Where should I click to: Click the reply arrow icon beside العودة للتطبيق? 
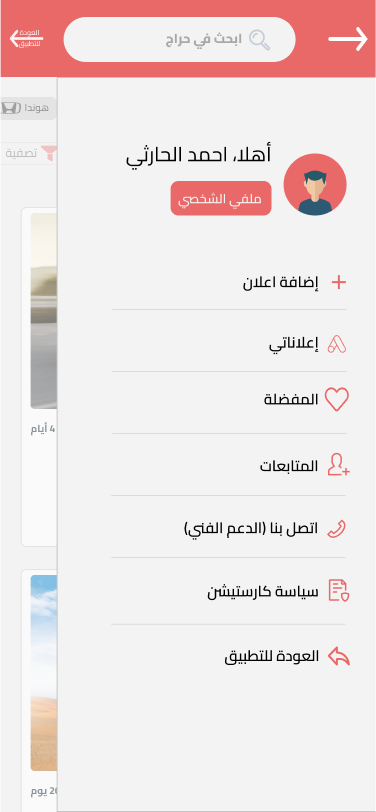point(339,656)
